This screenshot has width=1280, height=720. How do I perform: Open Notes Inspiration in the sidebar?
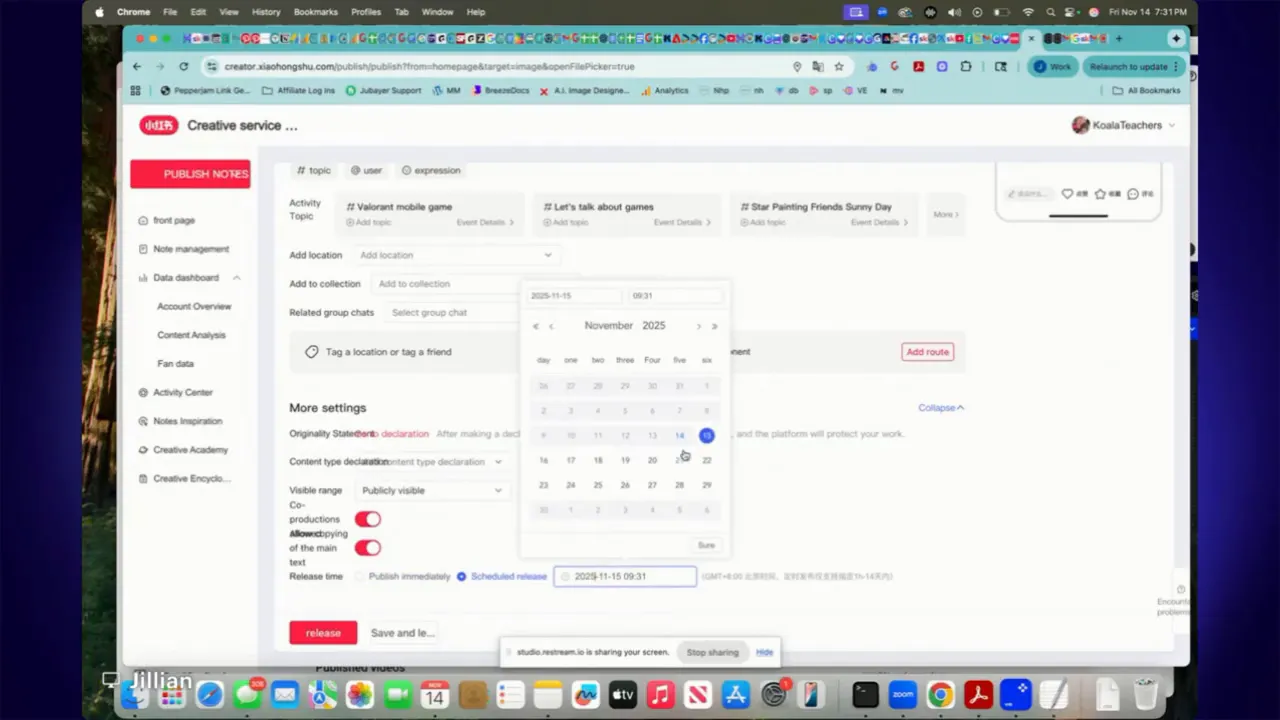[187, 420]
